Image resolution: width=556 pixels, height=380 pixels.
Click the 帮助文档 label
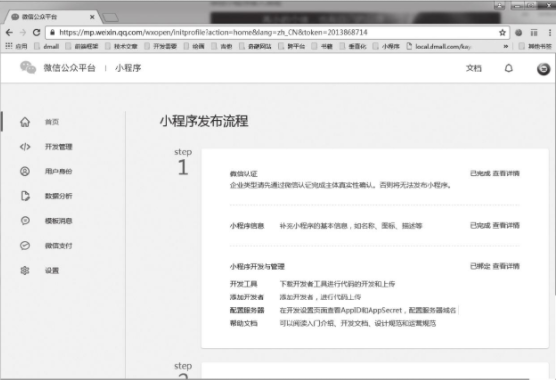(244, 323)
